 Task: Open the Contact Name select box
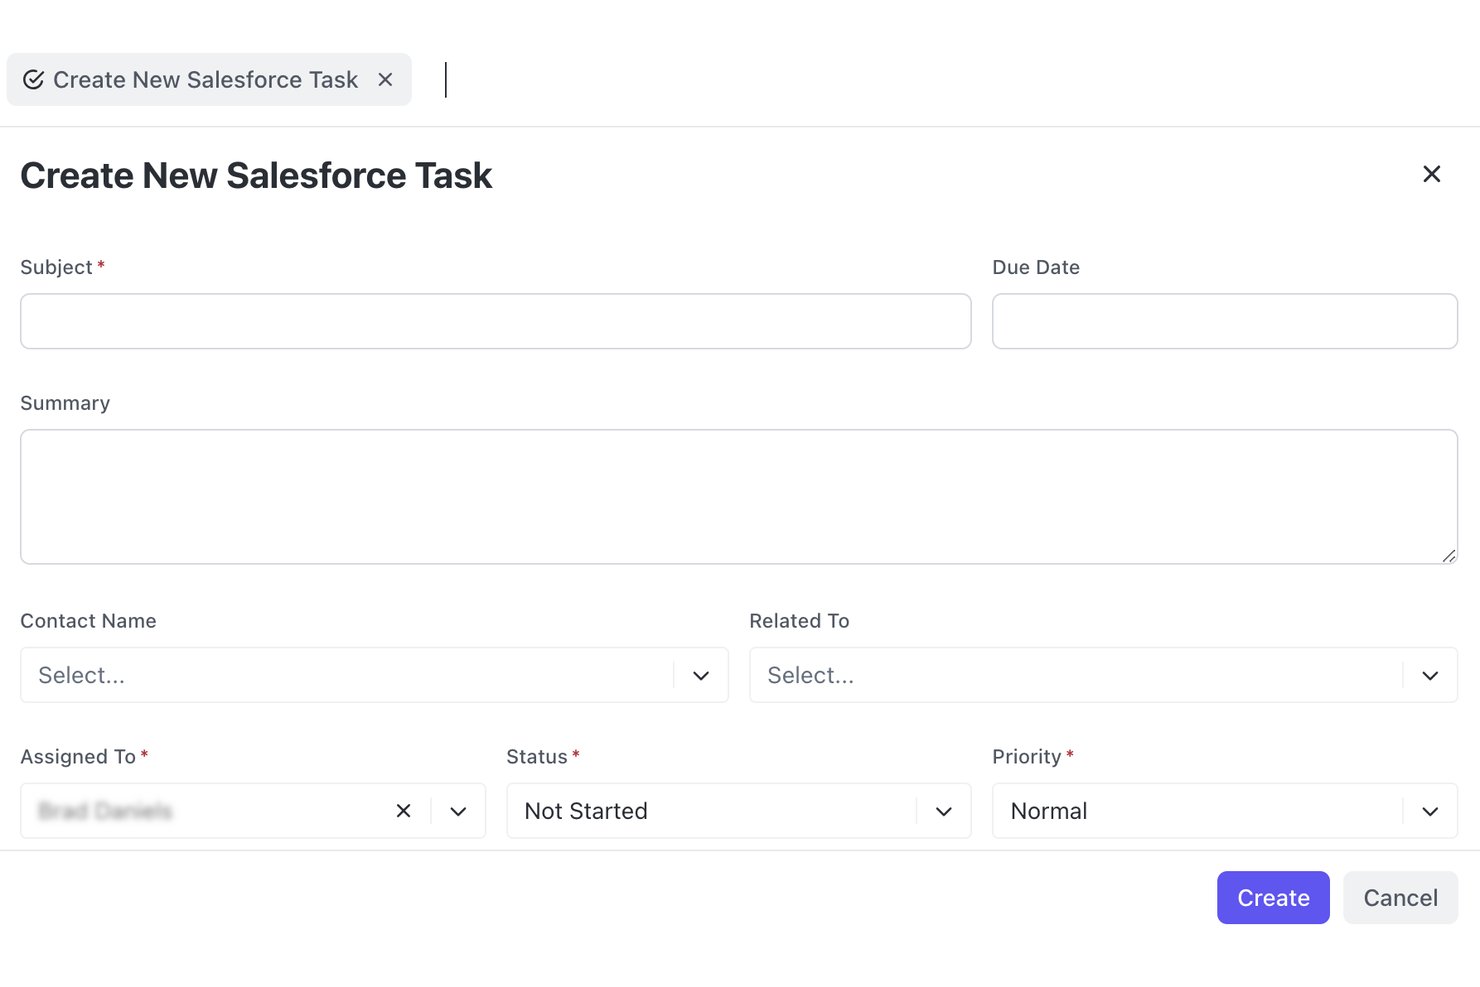tap(374, 675)
